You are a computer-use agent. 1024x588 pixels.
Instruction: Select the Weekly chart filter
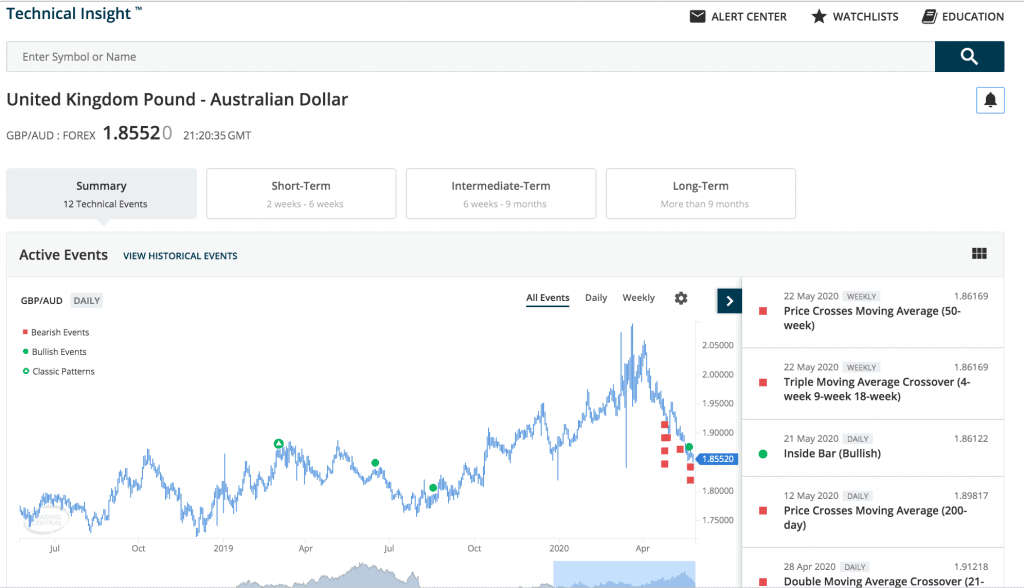[638, 298]
